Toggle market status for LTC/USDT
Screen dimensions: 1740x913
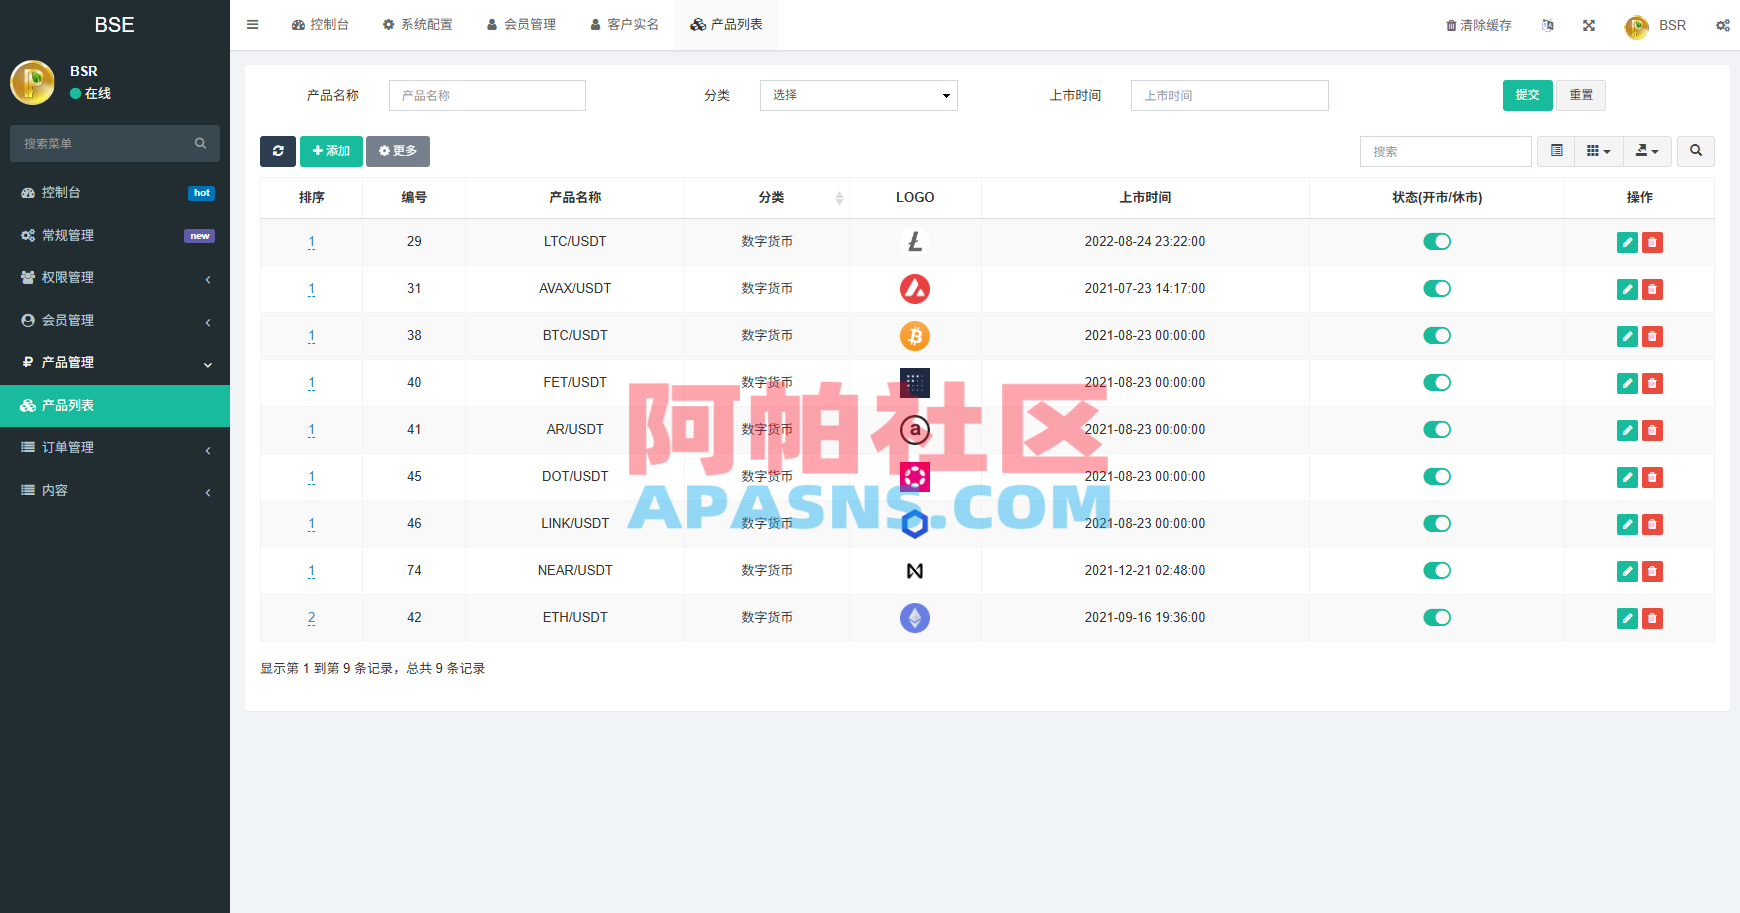1437,242
